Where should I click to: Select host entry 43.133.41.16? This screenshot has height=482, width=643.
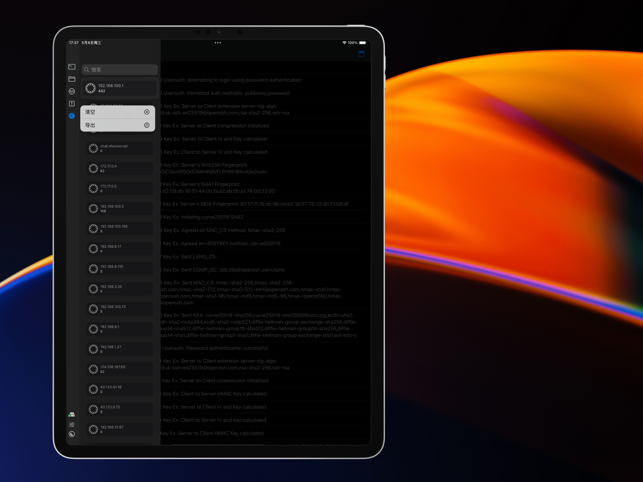pos(120,389)
